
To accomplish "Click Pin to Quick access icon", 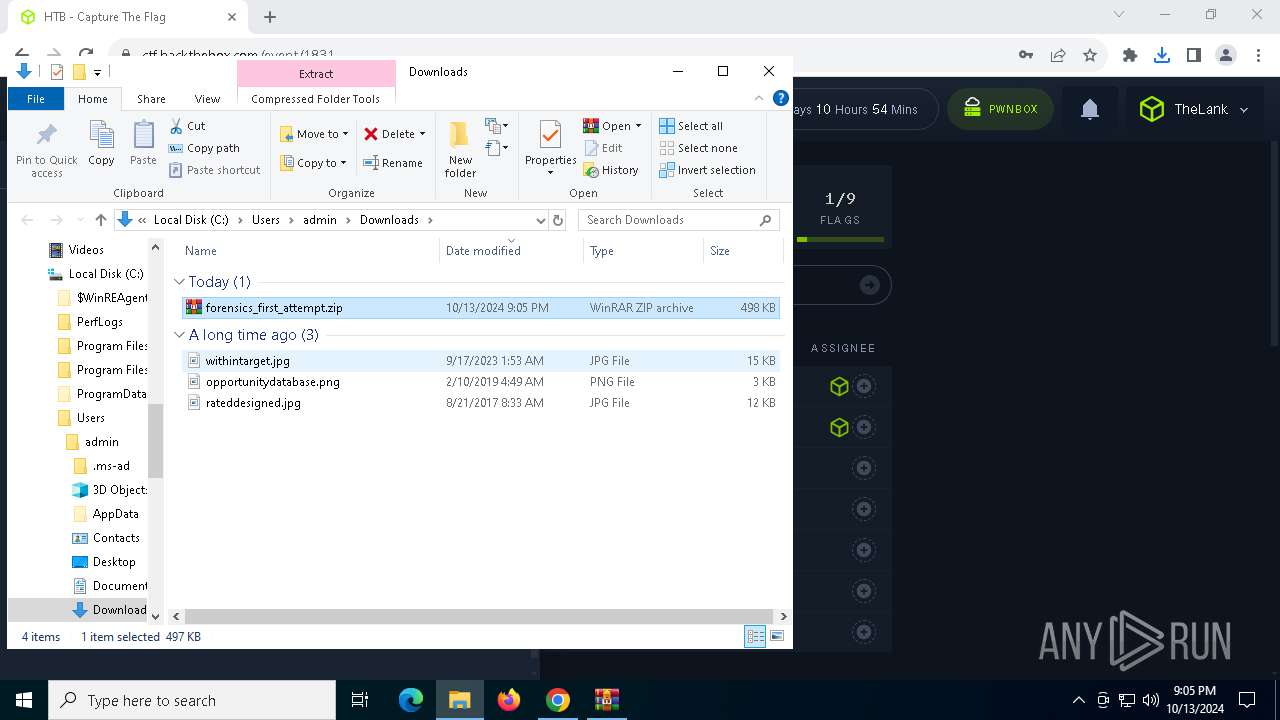I will point(46,150).
